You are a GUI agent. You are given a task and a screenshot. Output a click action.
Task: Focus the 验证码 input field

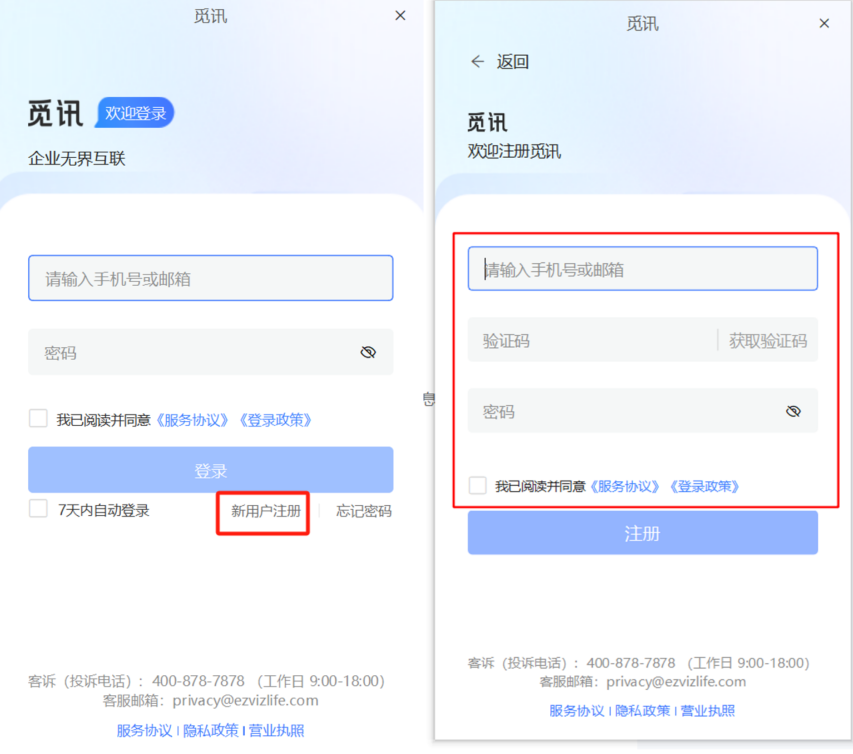(592, 341)
